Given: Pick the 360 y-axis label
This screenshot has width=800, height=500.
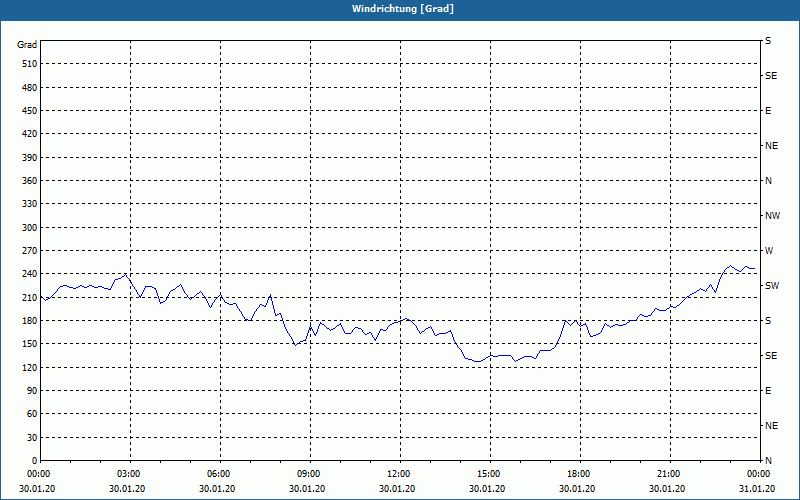Looking at the screenshot, I should click(30, 181).
